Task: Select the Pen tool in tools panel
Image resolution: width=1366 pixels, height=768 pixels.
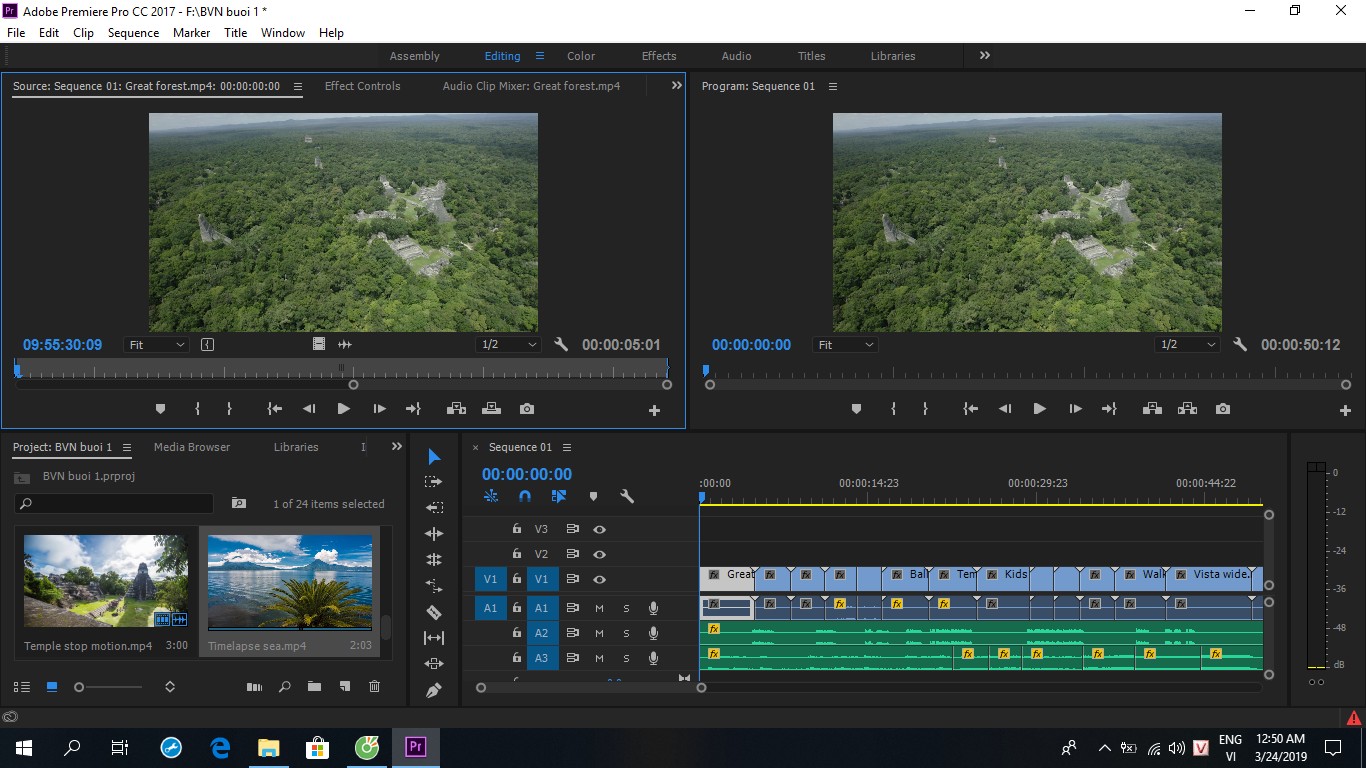Action: pos(434,690)
